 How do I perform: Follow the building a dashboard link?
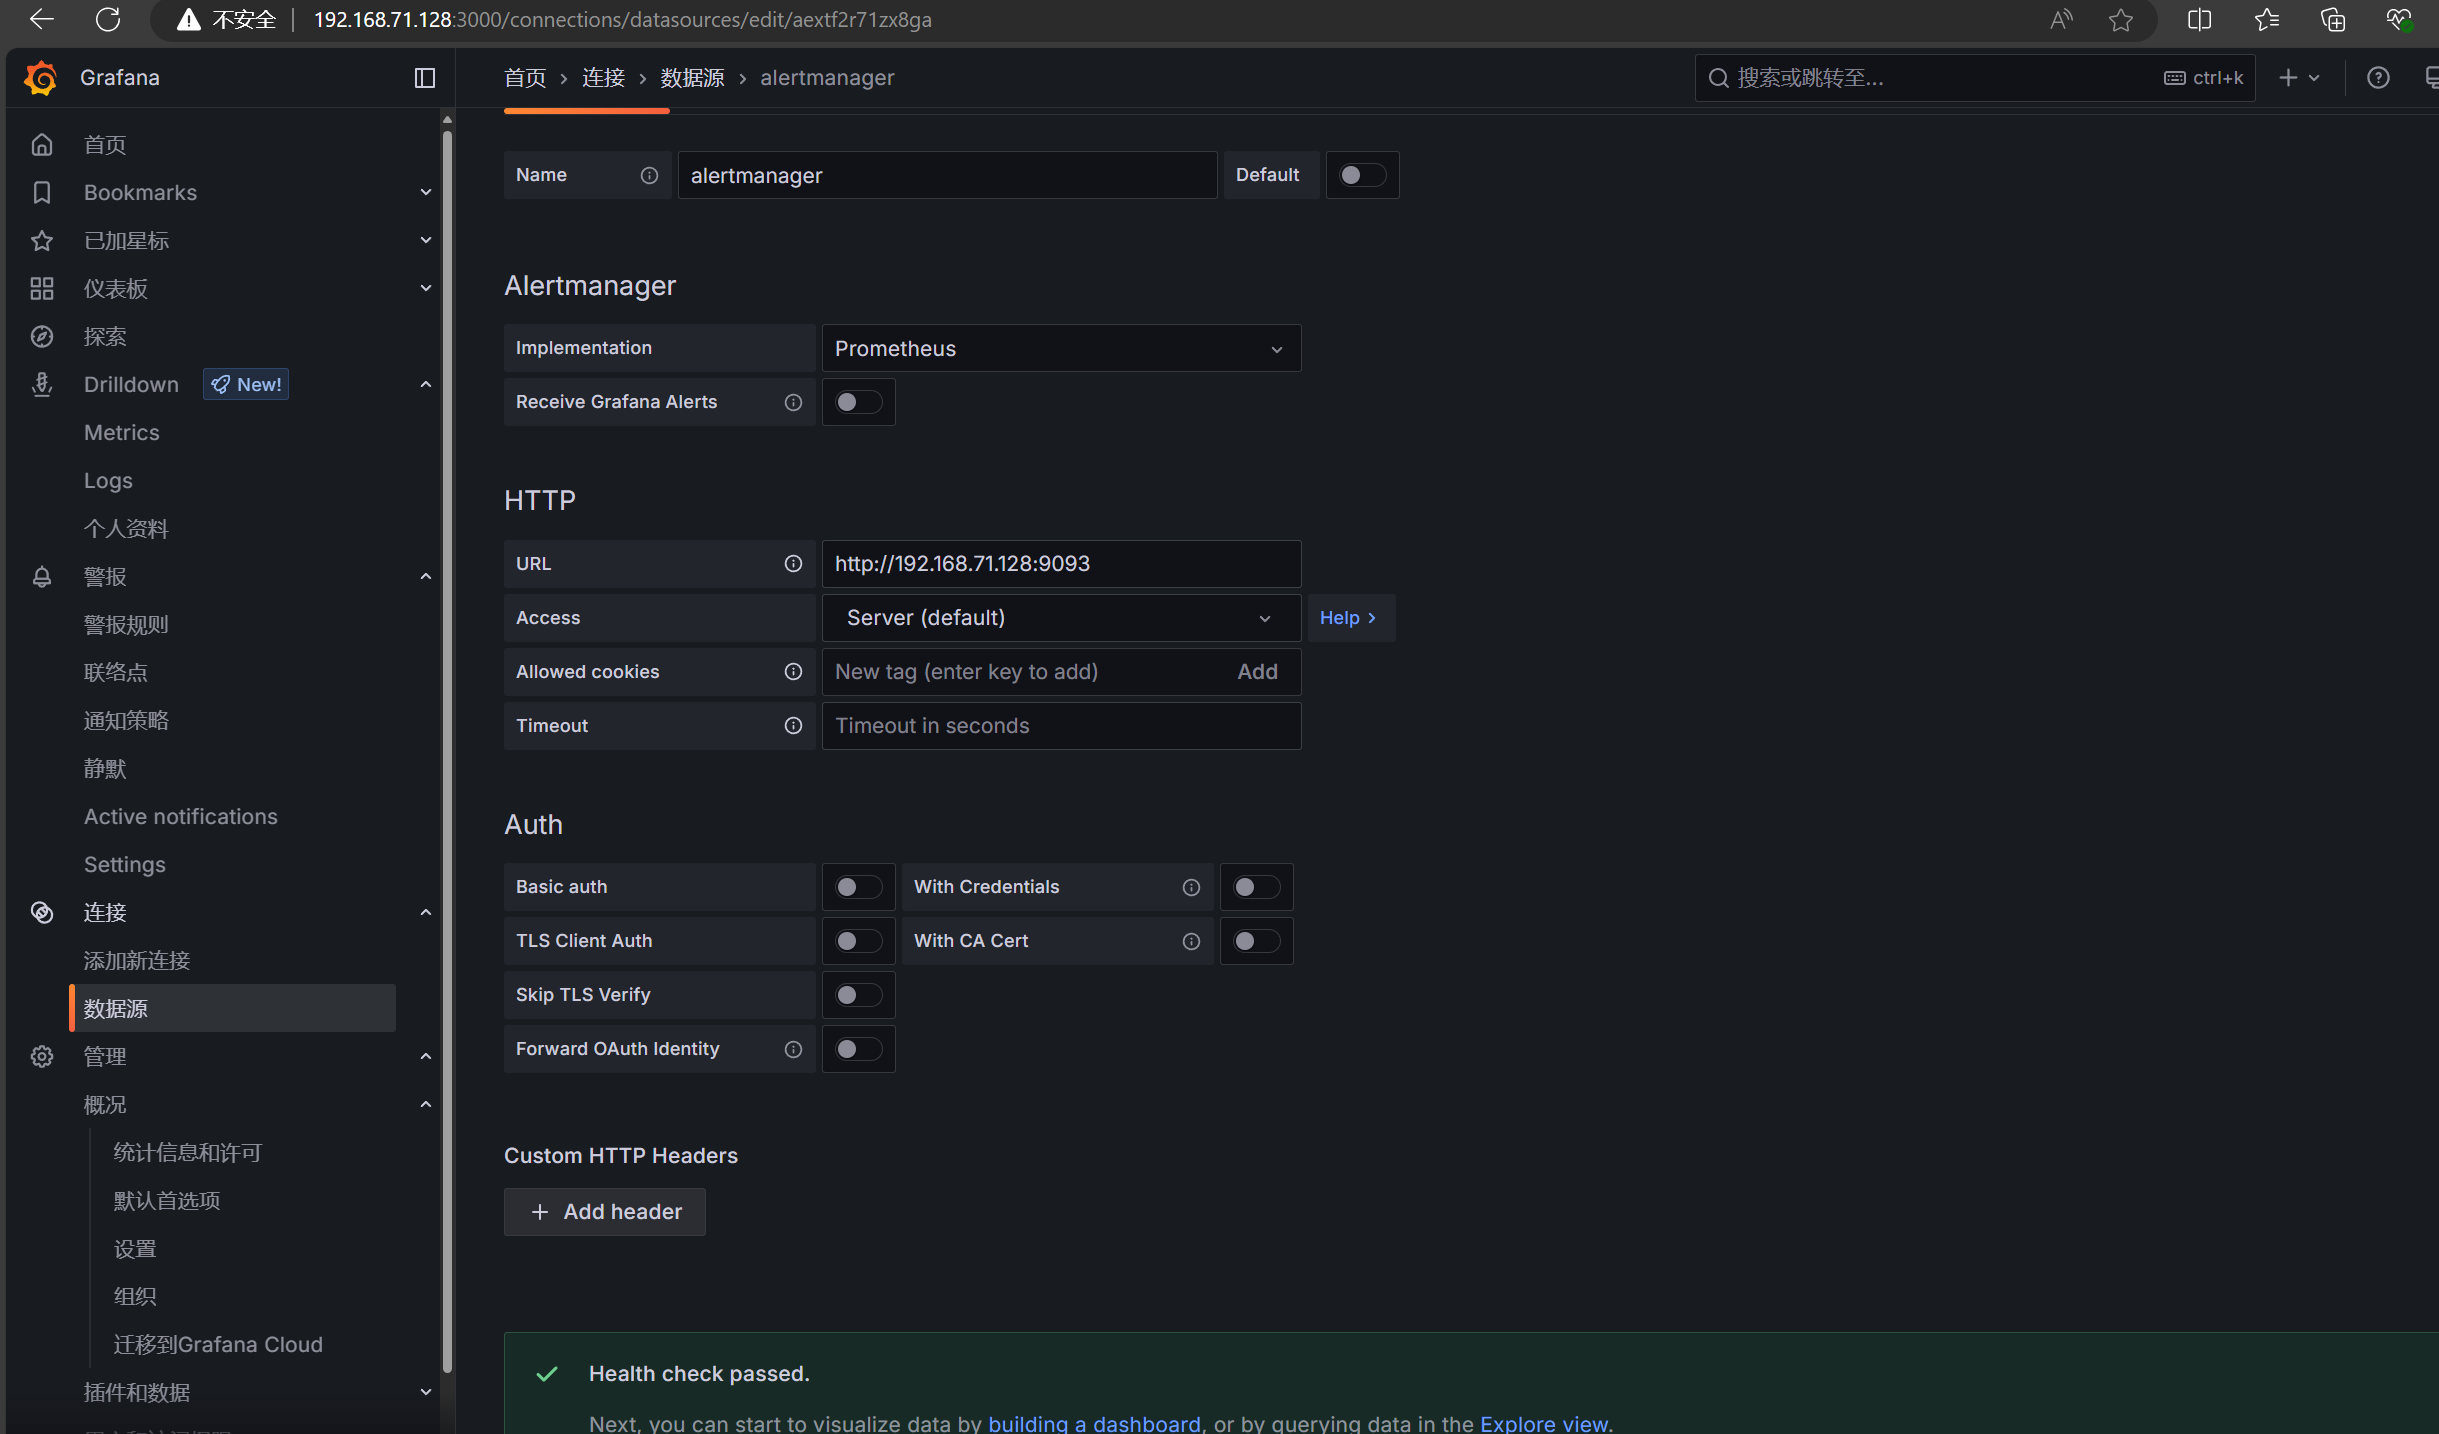(1095, 1423)
